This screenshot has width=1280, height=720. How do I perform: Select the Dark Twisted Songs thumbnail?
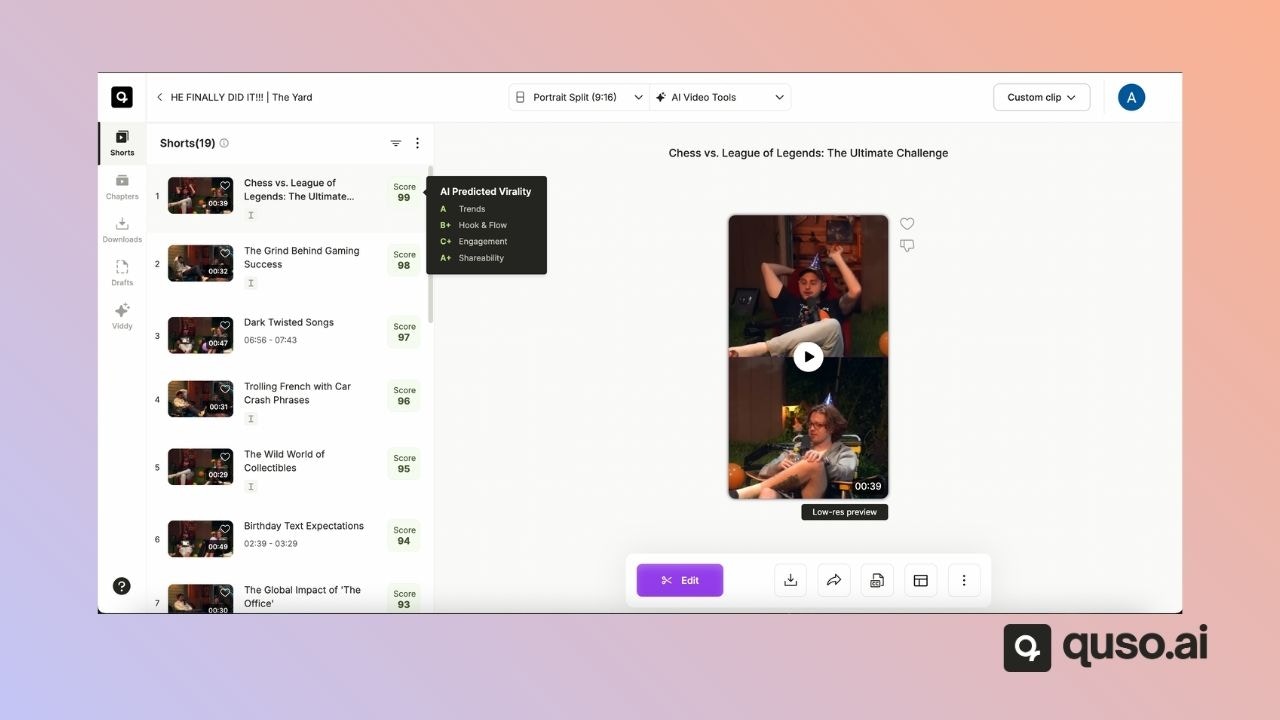point(200,335)
